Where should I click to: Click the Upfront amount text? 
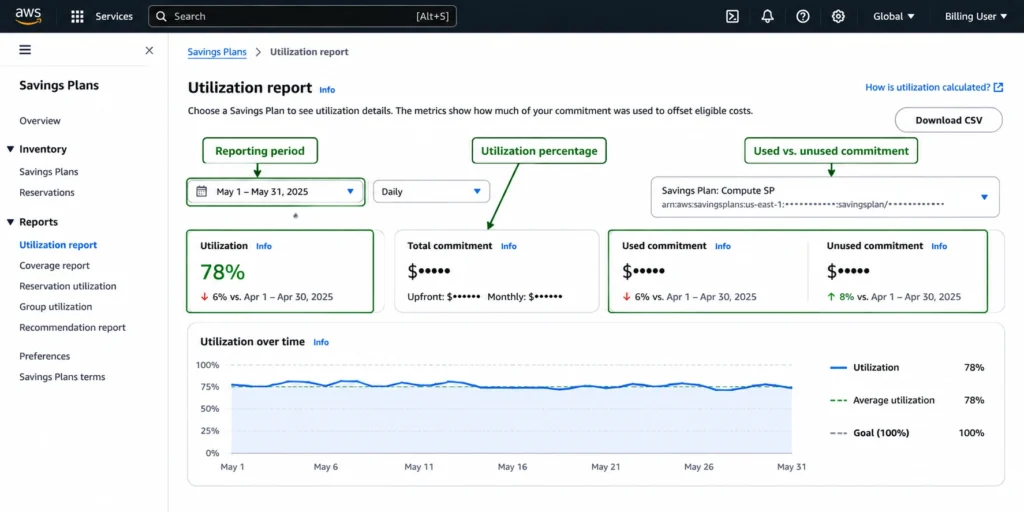[x=443, y=296]
